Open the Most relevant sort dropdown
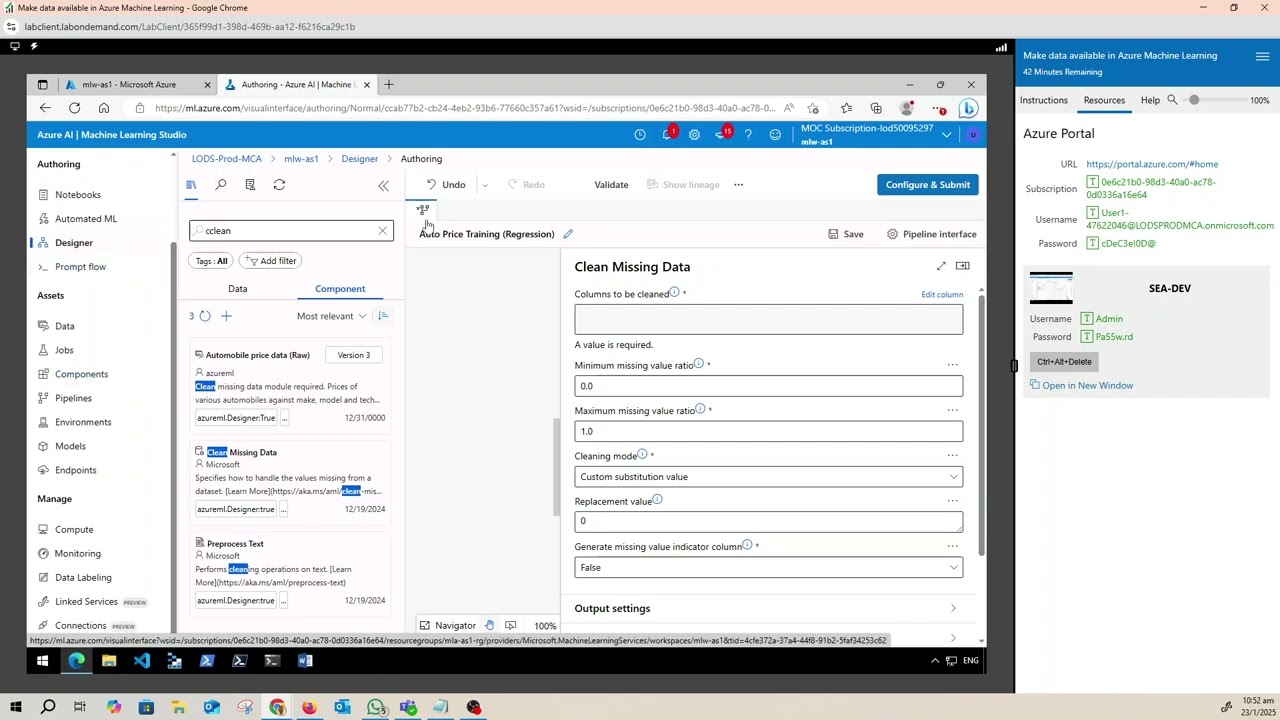Viewport: 1280px width, 720px height. click(331, 316)
